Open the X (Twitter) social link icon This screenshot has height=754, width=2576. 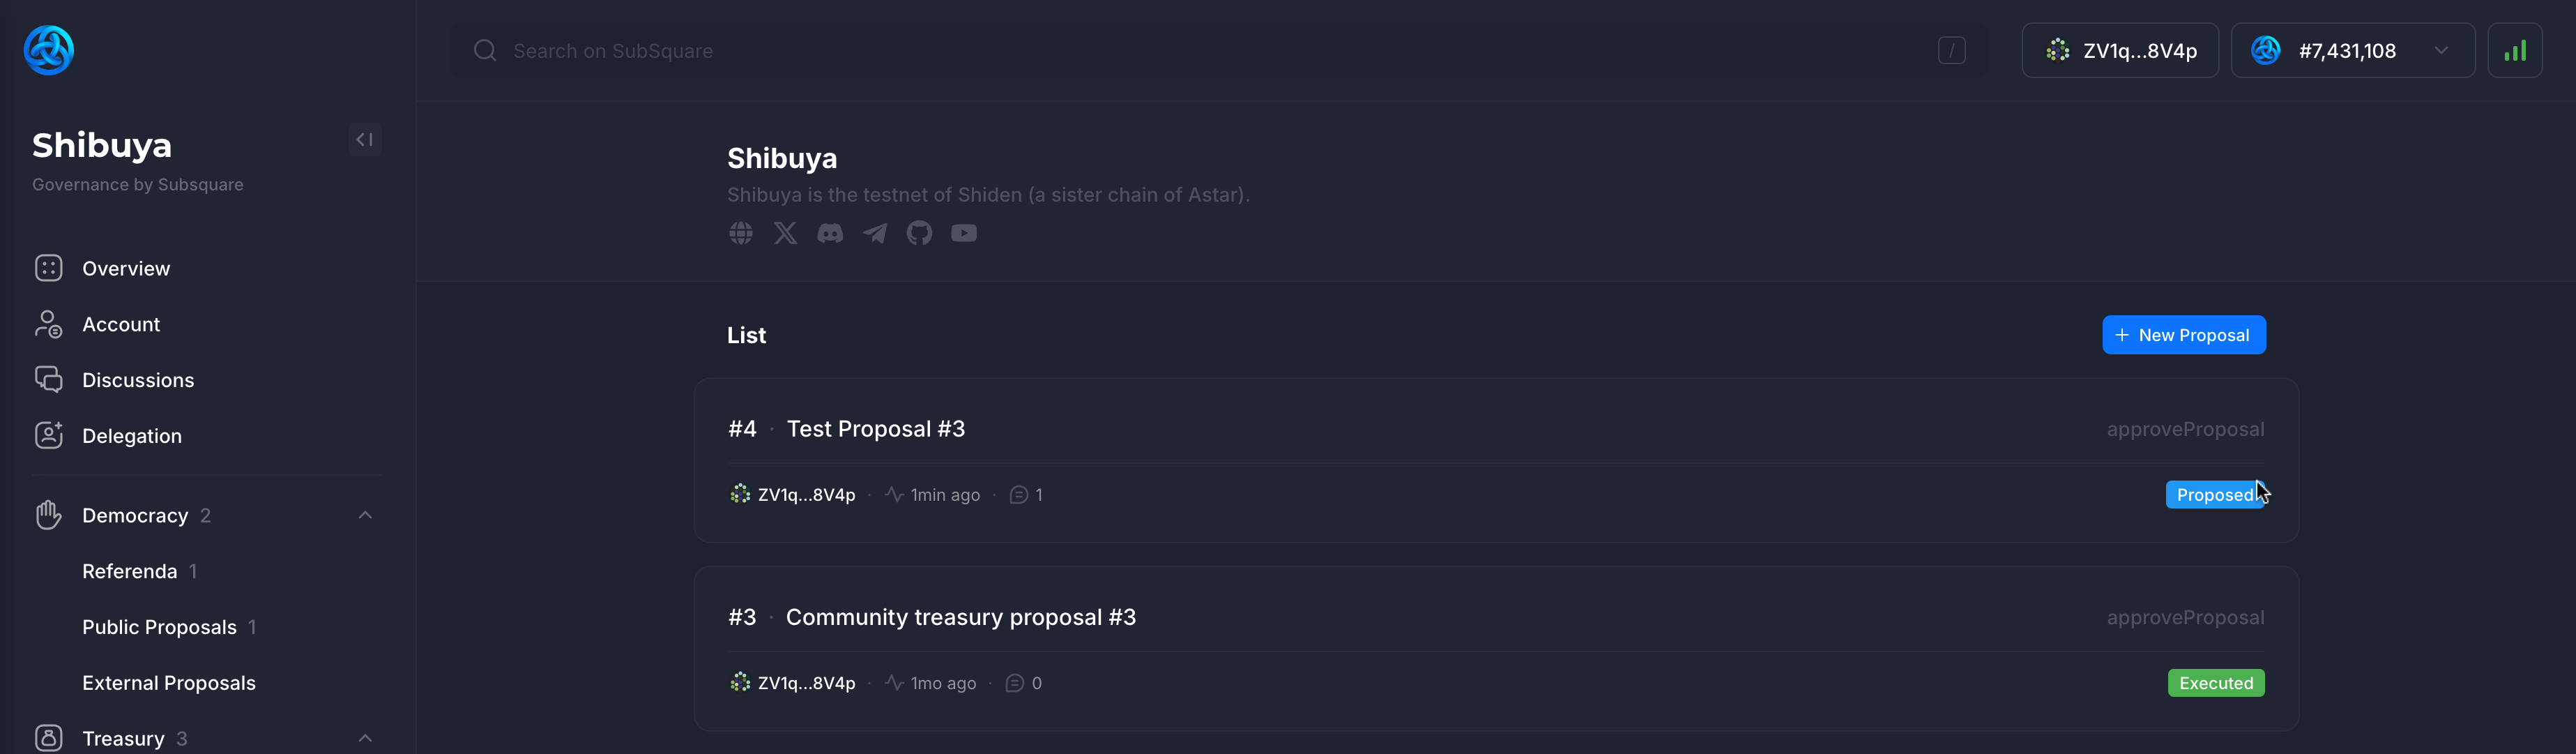[785, 233]
